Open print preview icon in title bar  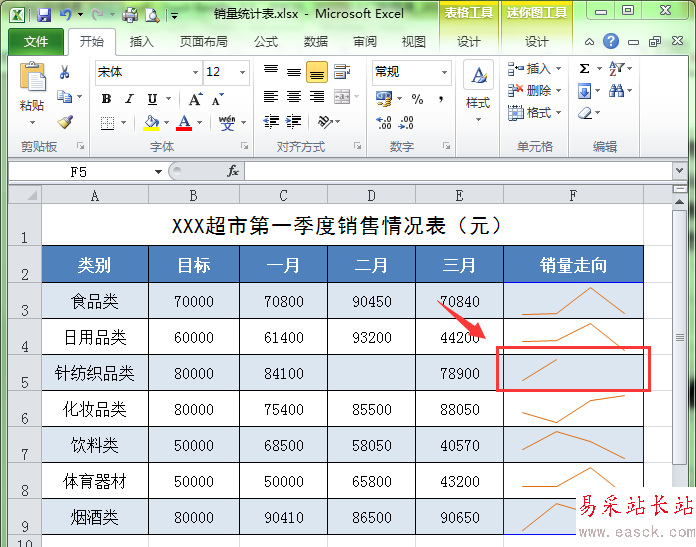click(152, 16)
